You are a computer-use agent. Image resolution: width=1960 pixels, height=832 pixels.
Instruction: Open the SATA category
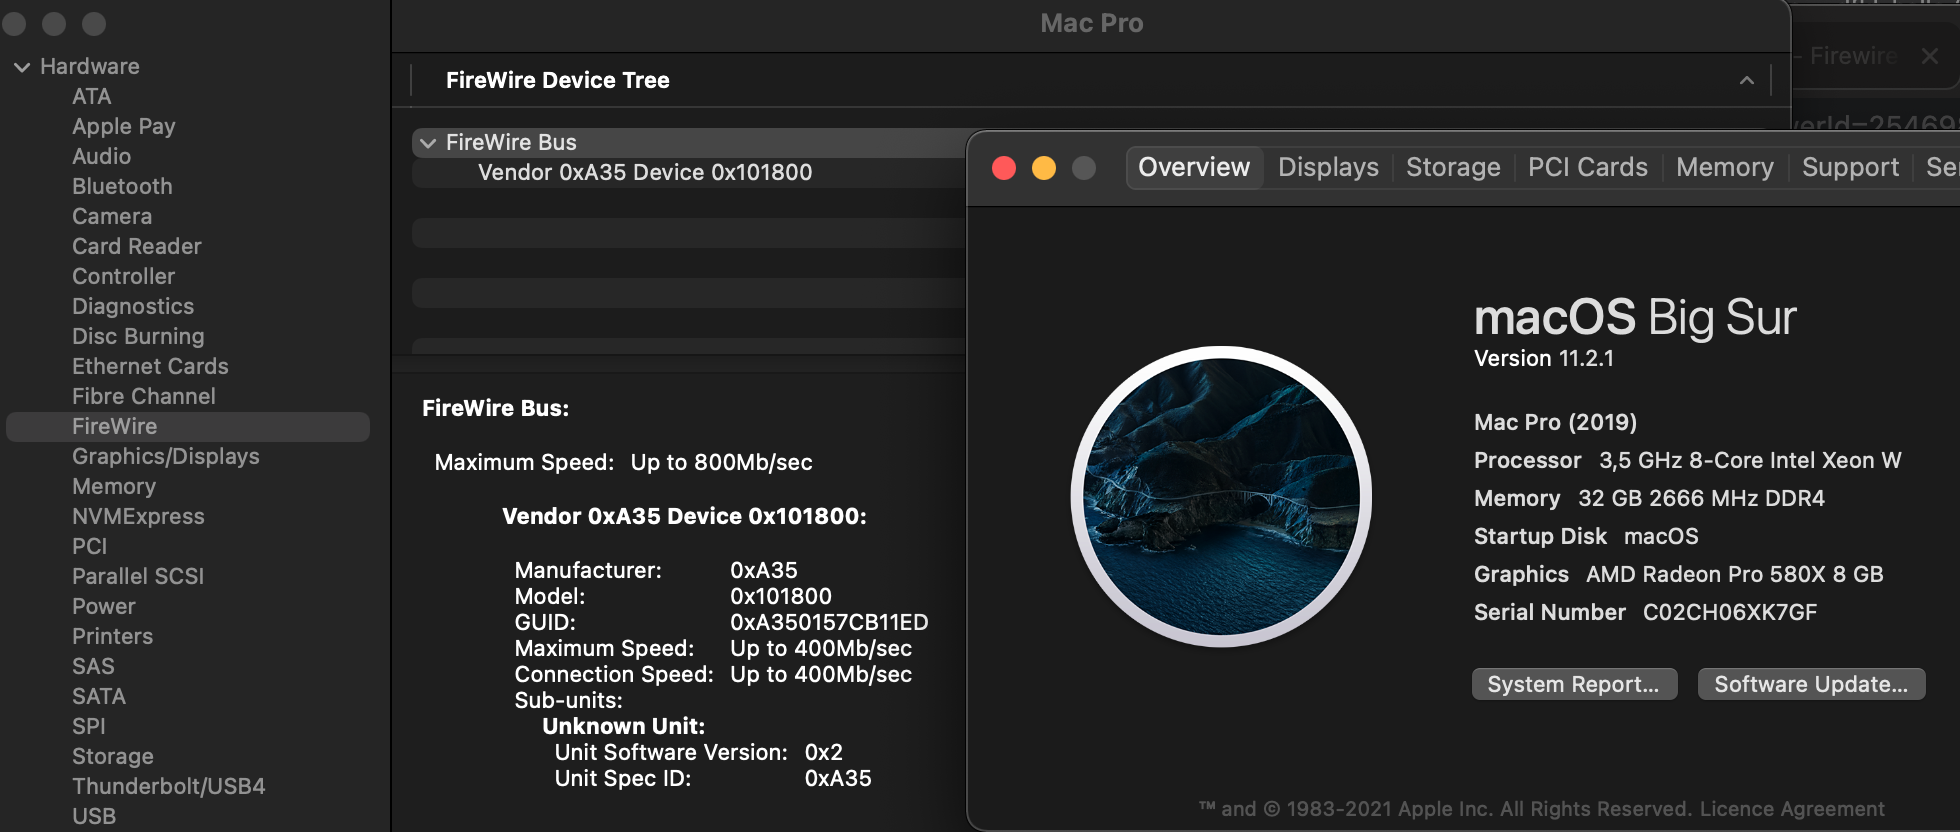pyautogui.click(x=98, y=697)
